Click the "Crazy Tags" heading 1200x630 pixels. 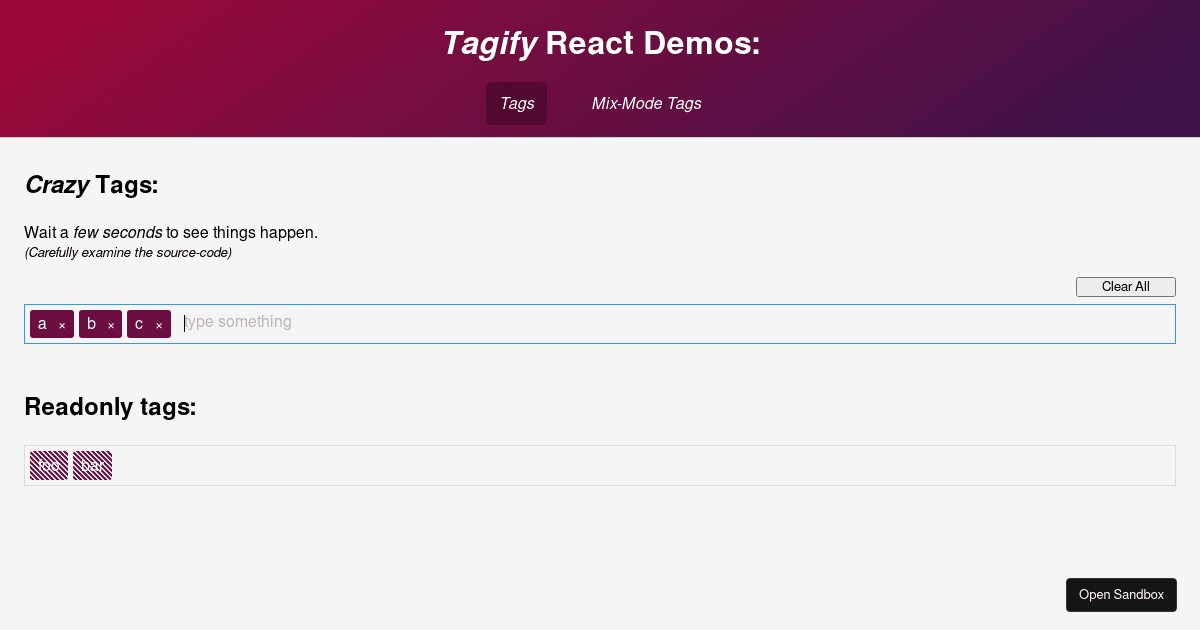90,185
